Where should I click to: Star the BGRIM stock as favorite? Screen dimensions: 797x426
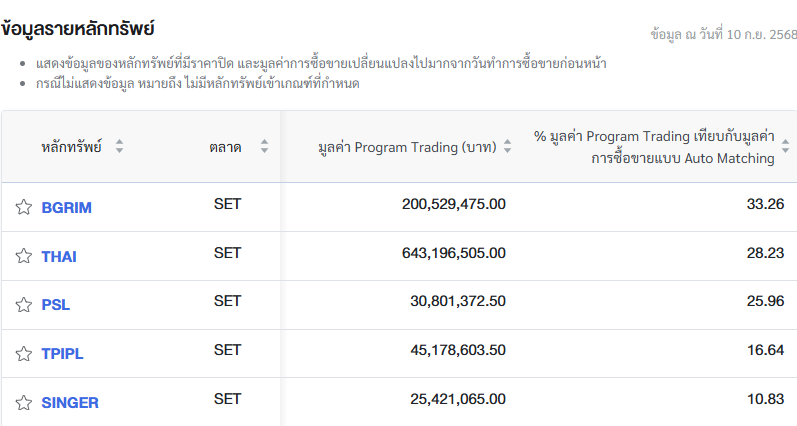24,207
